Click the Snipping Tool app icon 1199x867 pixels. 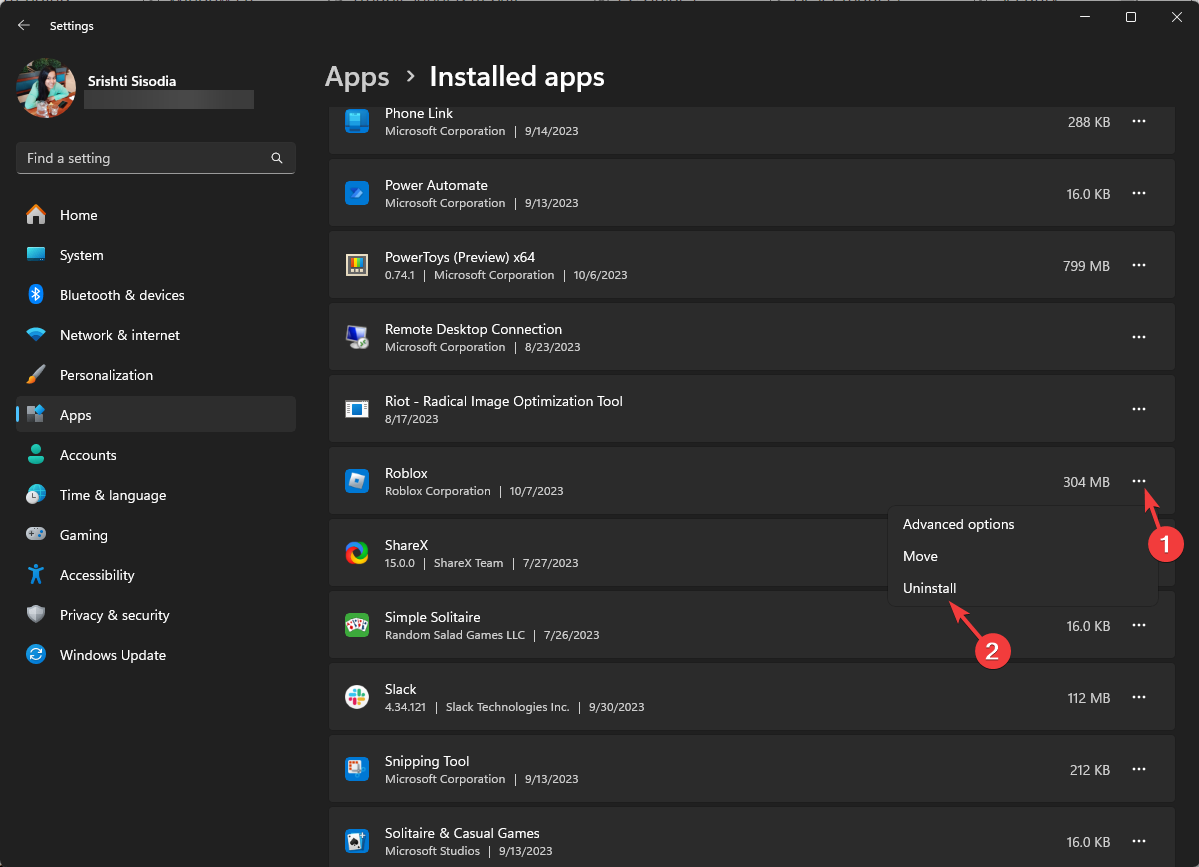(357, 769)
